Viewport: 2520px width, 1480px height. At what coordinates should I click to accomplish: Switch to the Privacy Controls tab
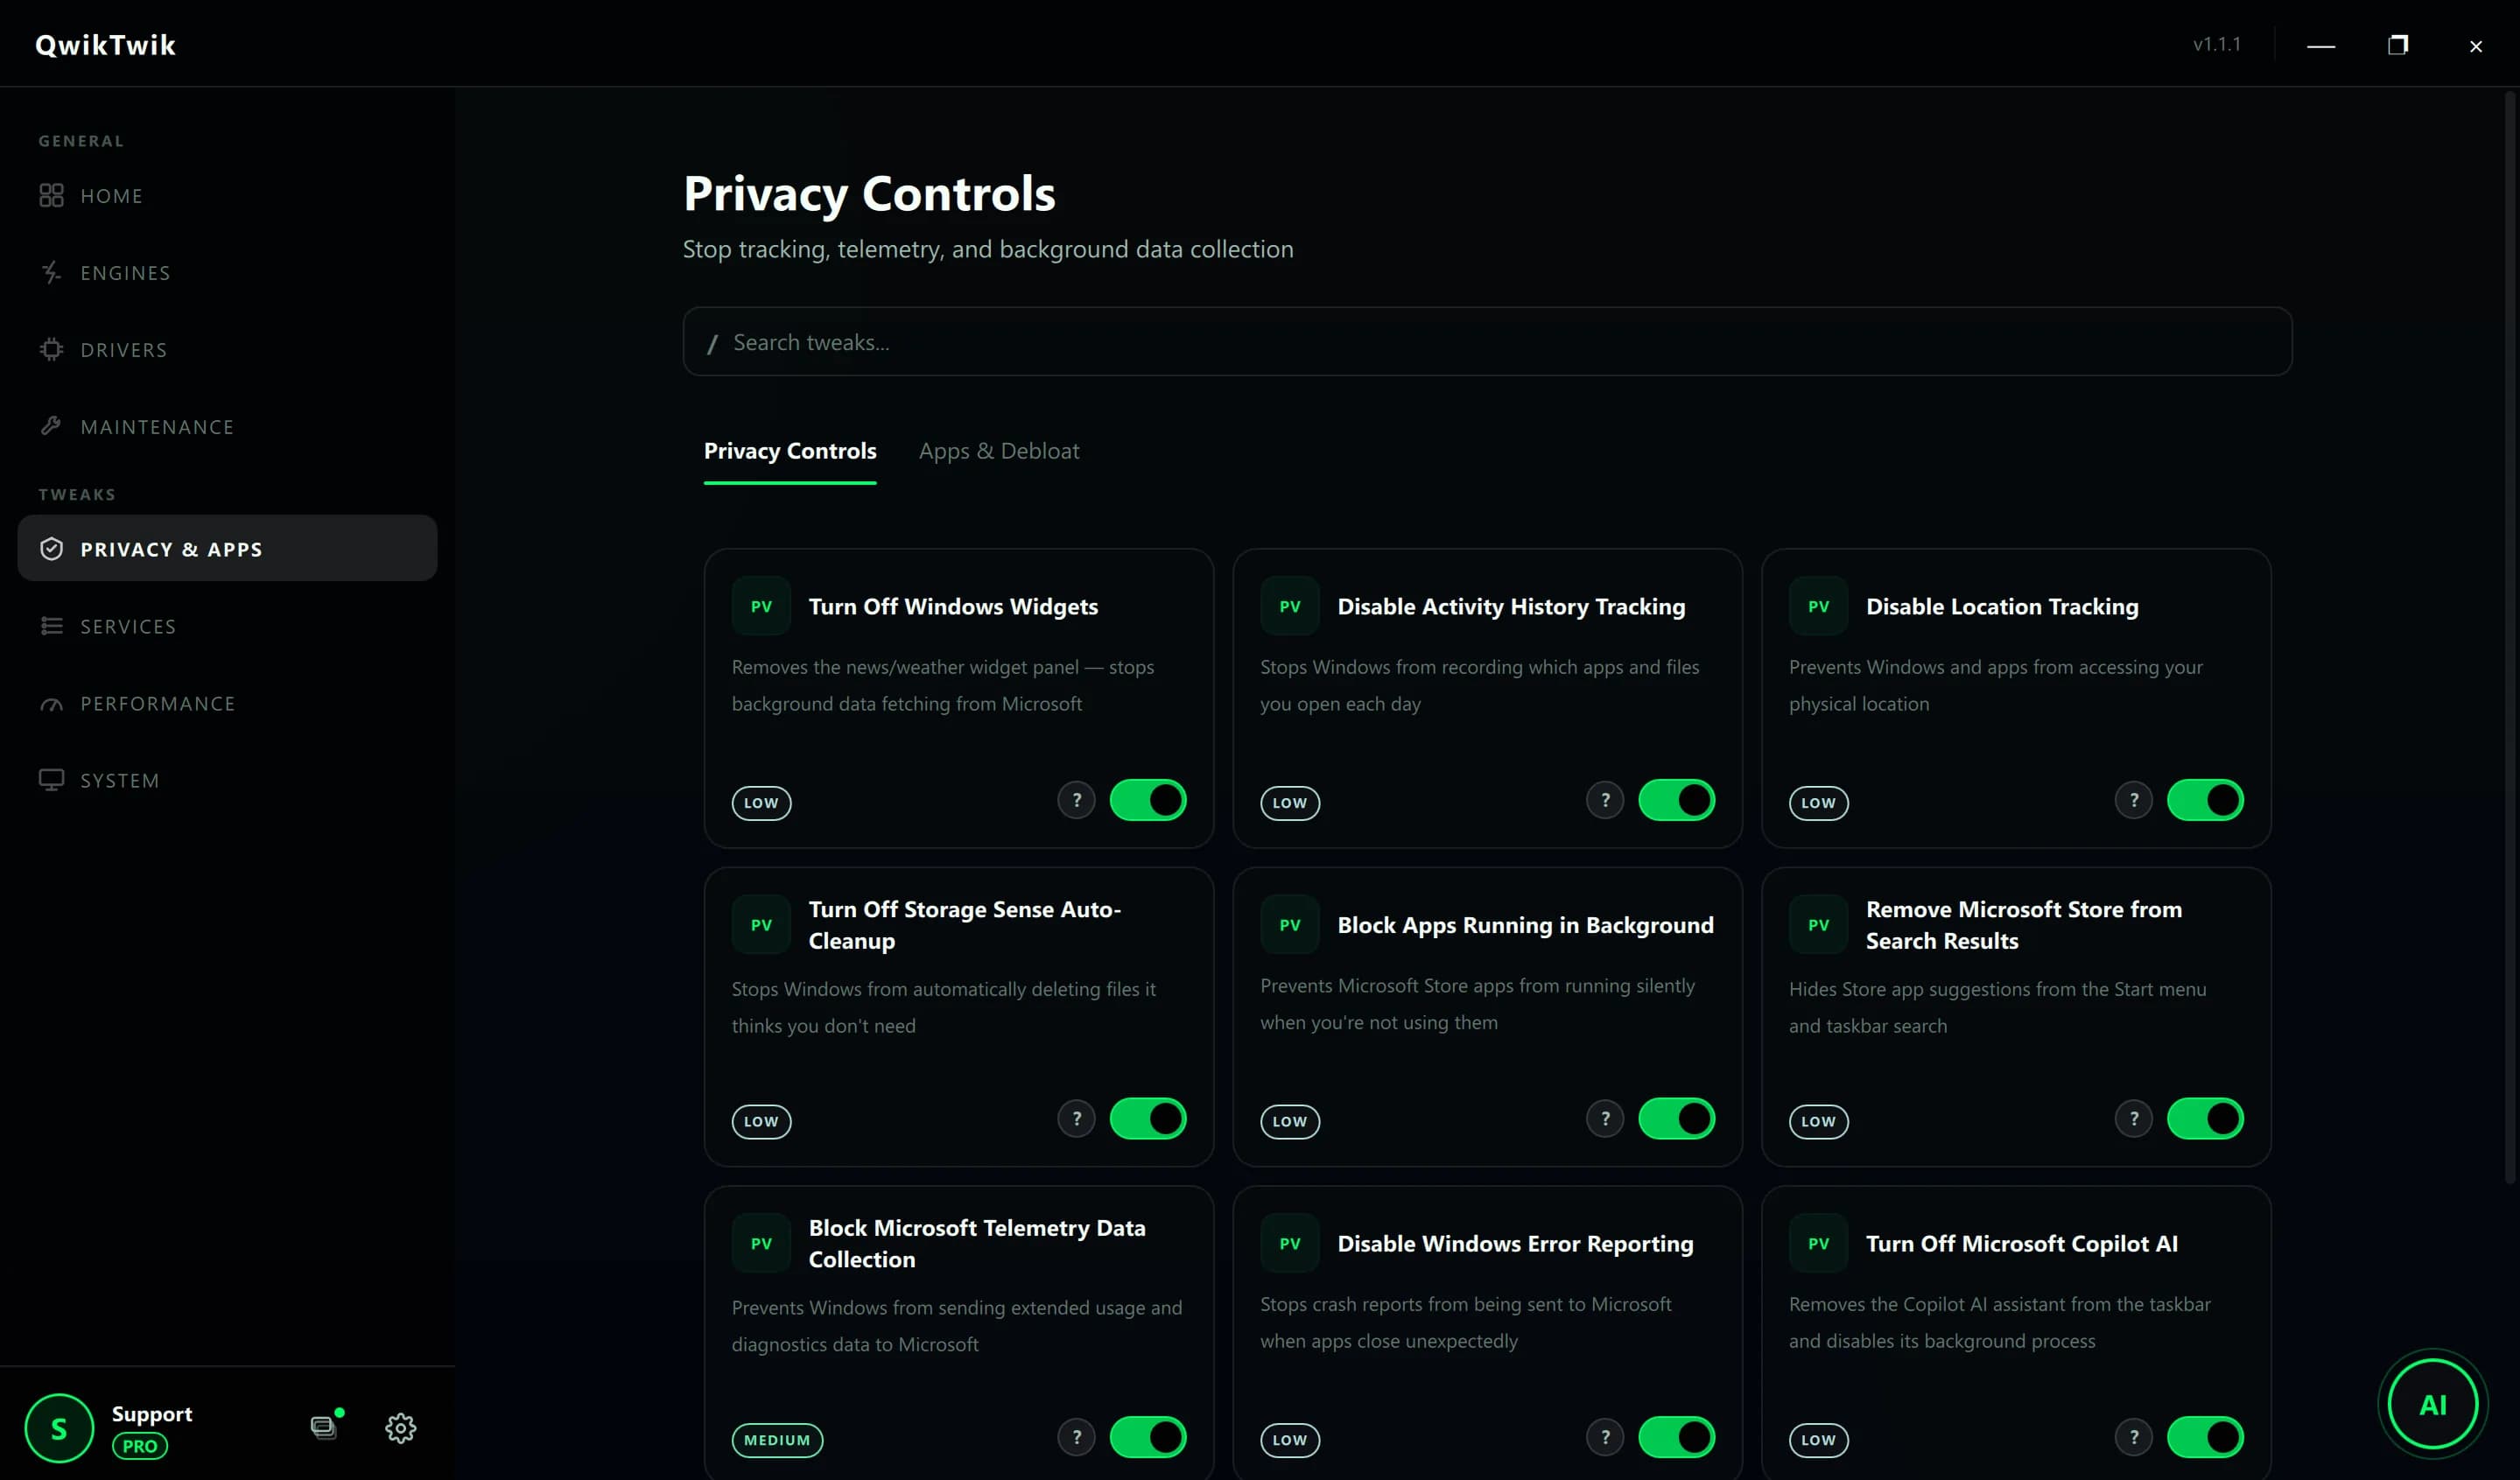tap(790, 451)
